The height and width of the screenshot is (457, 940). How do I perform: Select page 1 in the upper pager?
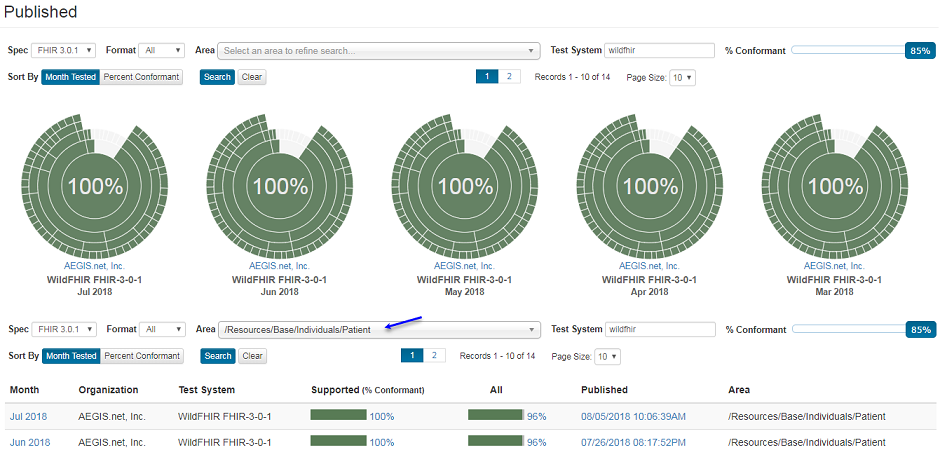(x=487, y=76)
